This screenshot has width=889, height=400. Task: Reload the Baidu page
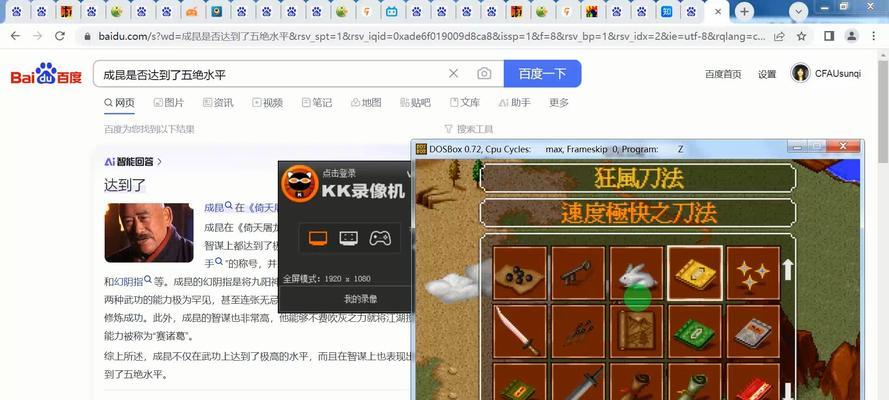pyautogui.click(x=60, y=36)
